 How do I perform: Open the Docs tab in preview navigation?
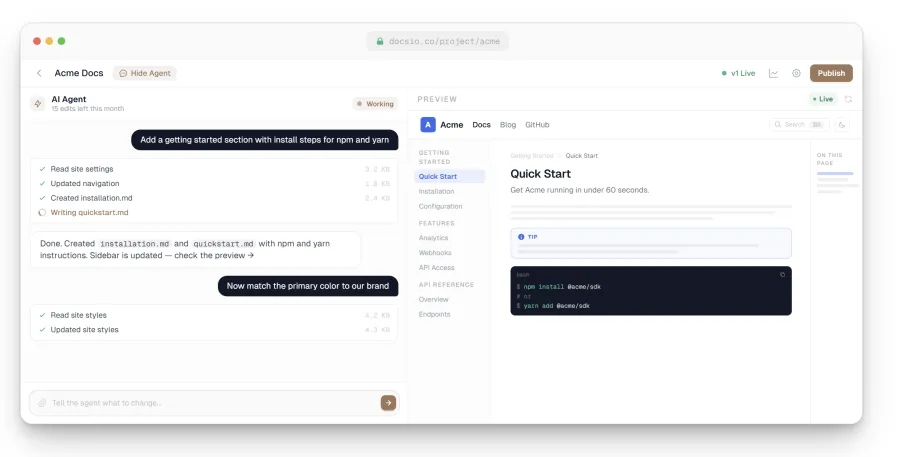pyautogui.click(x=481, y=125)
